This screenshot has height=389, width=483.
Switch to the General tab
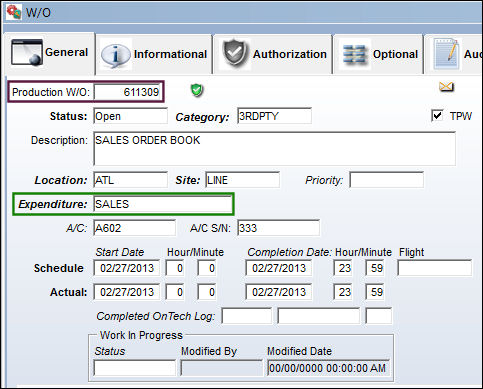tap(49, 53)
